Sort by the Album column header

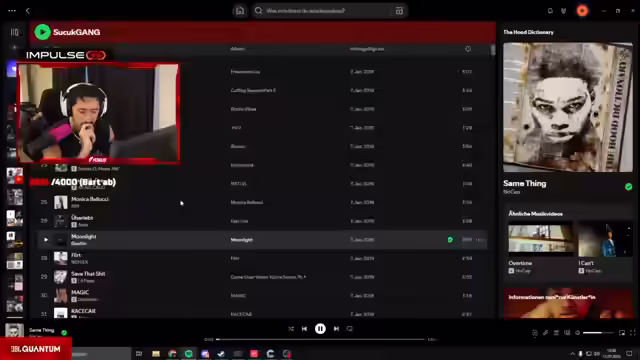coord(238,49)
